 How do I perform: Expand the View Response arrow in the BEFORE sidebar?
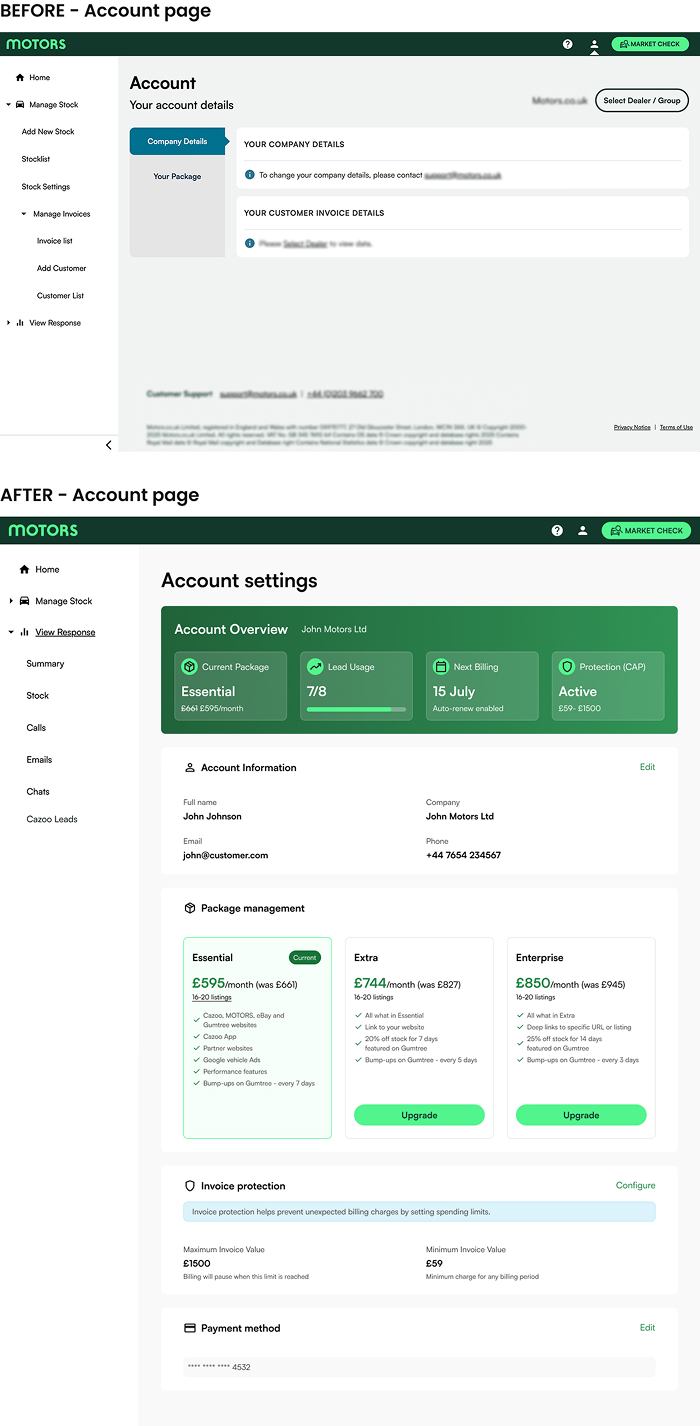[9, 323]
